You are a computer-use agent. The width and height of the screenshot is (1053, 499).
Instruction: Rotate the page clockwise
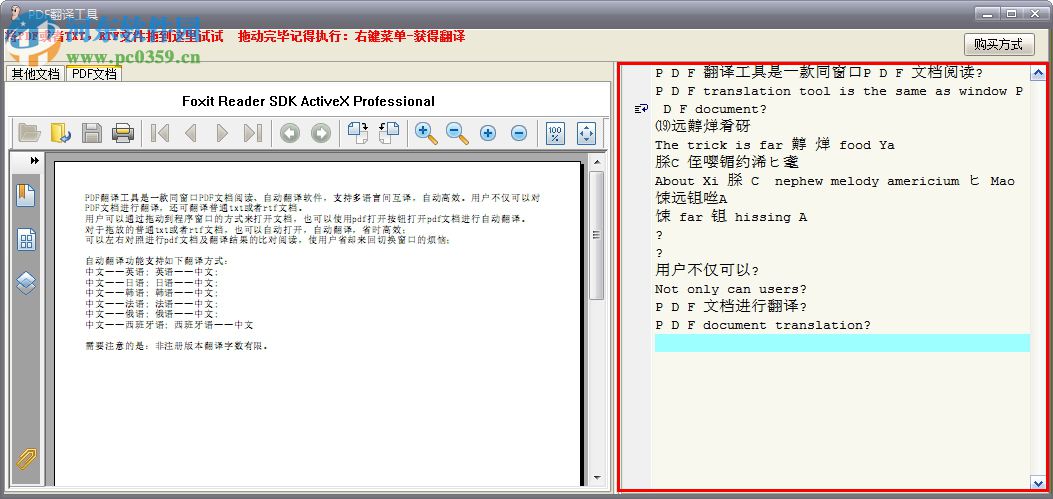coord(358,133)
